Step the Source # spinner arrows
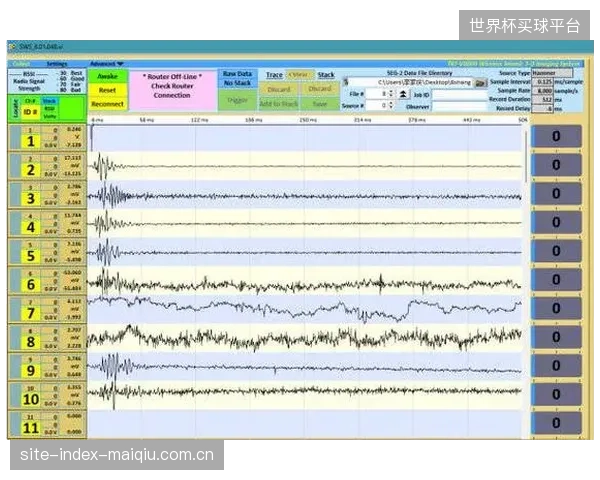 [x=391, y=105]
